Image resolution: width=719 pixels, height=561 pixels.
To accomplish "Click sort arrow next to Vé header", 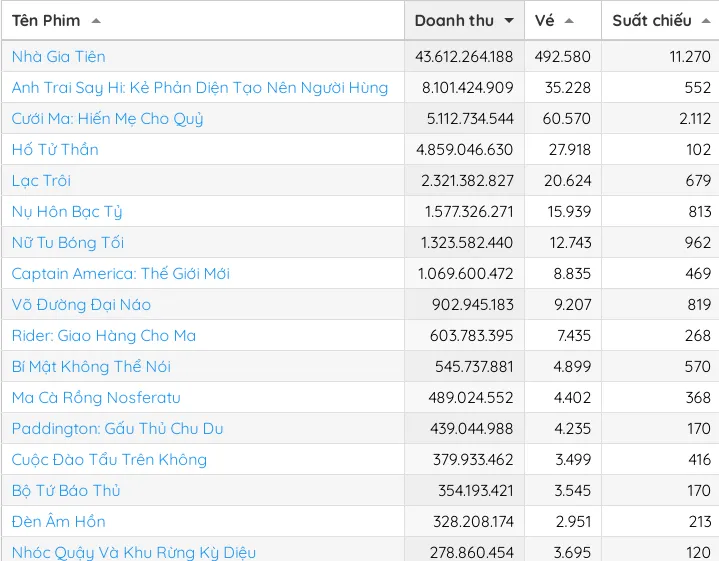I will 569,21.
